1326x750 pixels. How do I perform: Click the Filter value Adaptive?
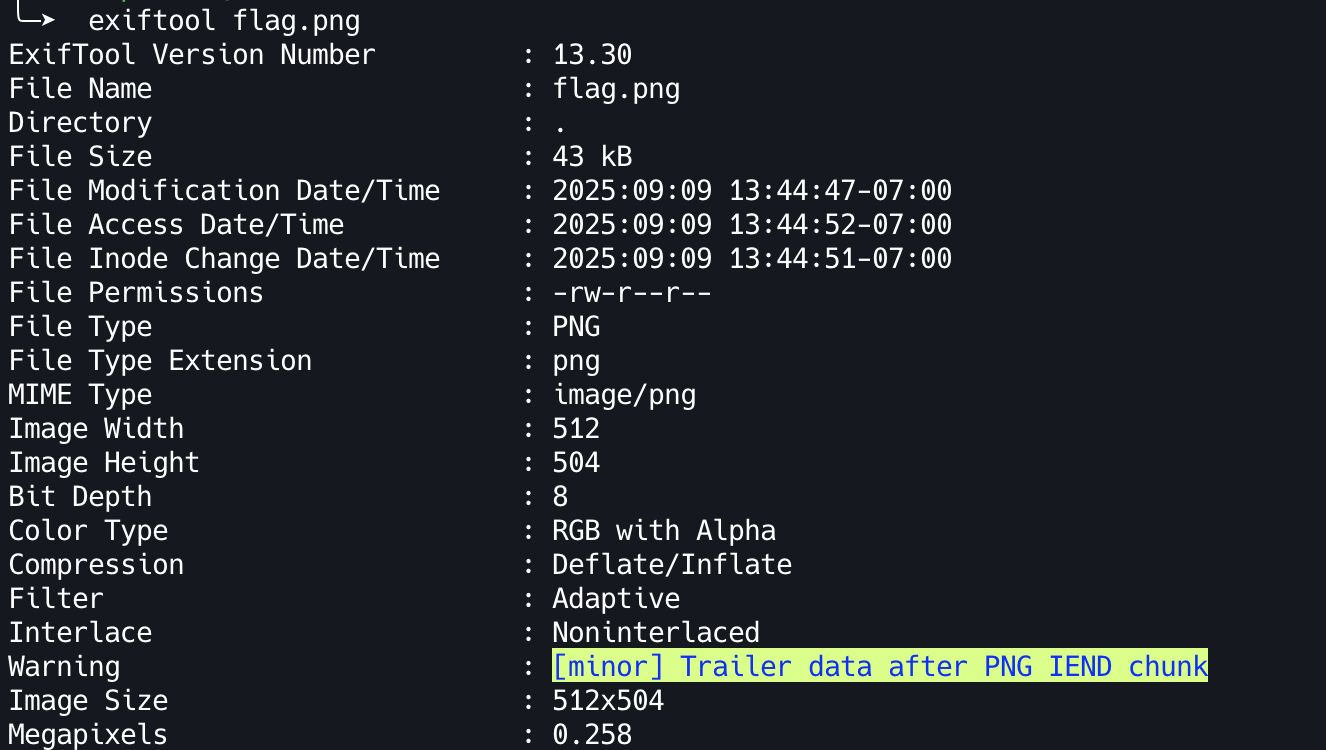click(x=616, y=599)
